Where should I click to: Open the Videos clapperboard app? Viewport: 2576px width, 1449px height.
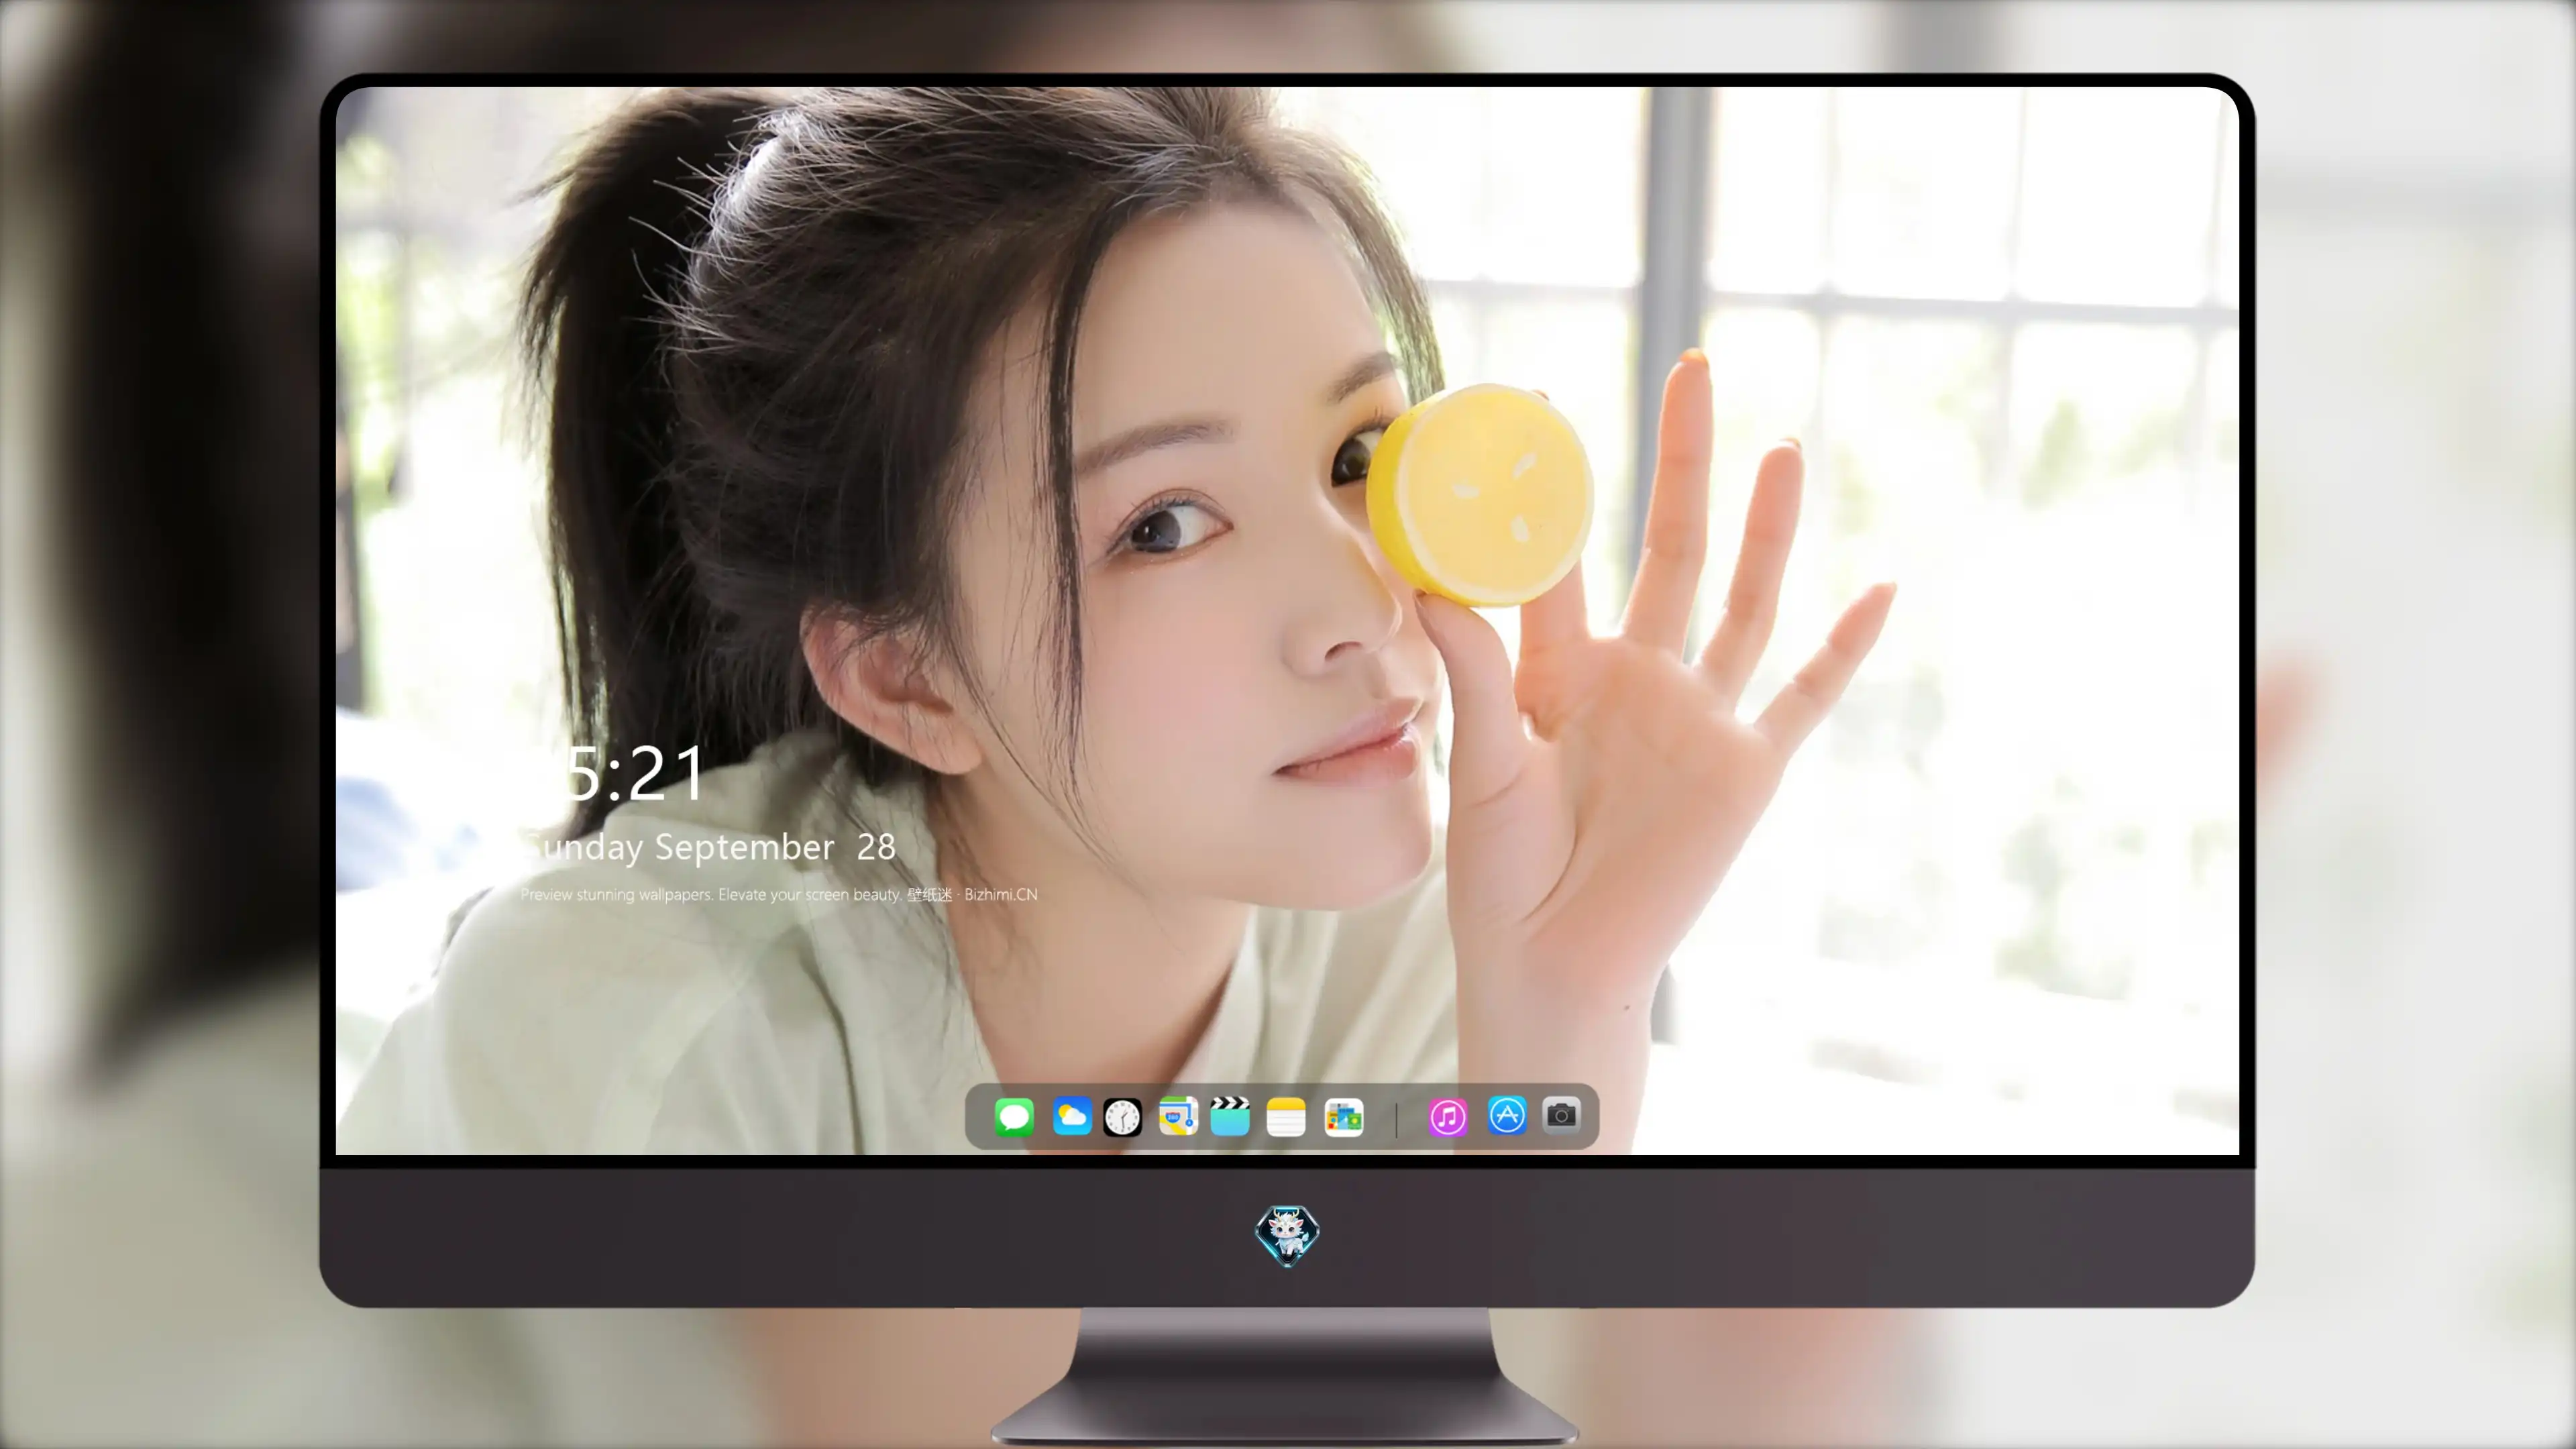pos(1230,1116)
